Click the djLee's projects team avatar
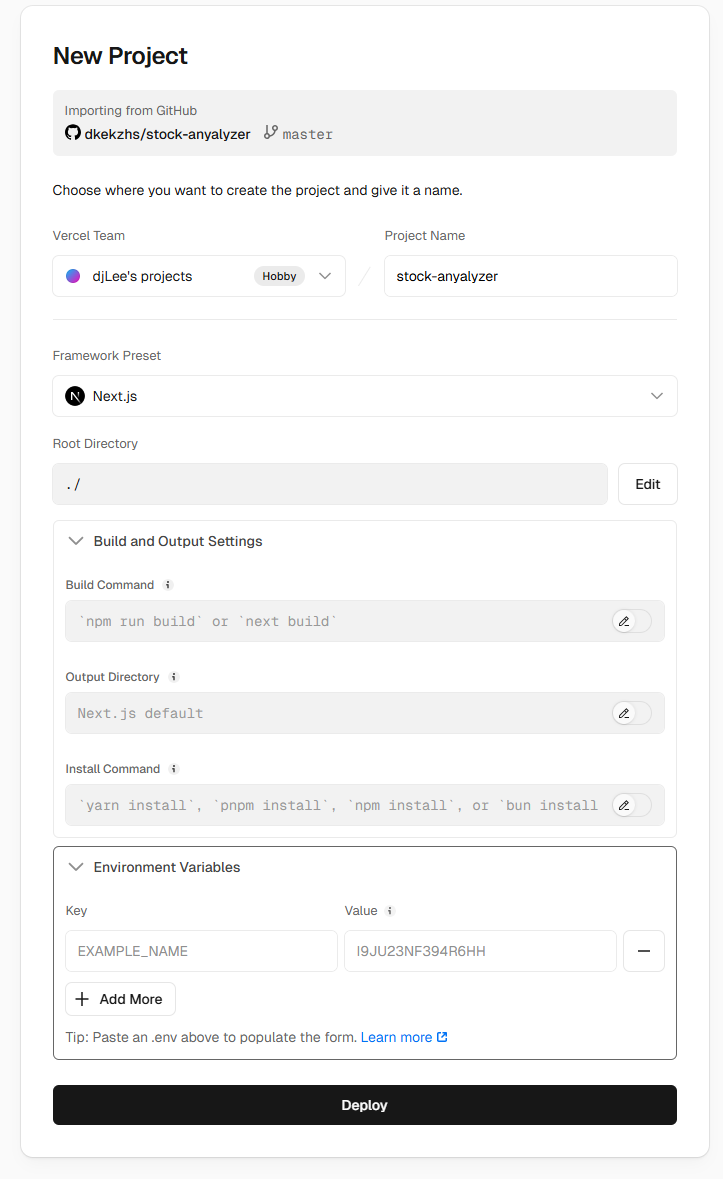Viewport: 723px width, 1179px height. point(73,276)
